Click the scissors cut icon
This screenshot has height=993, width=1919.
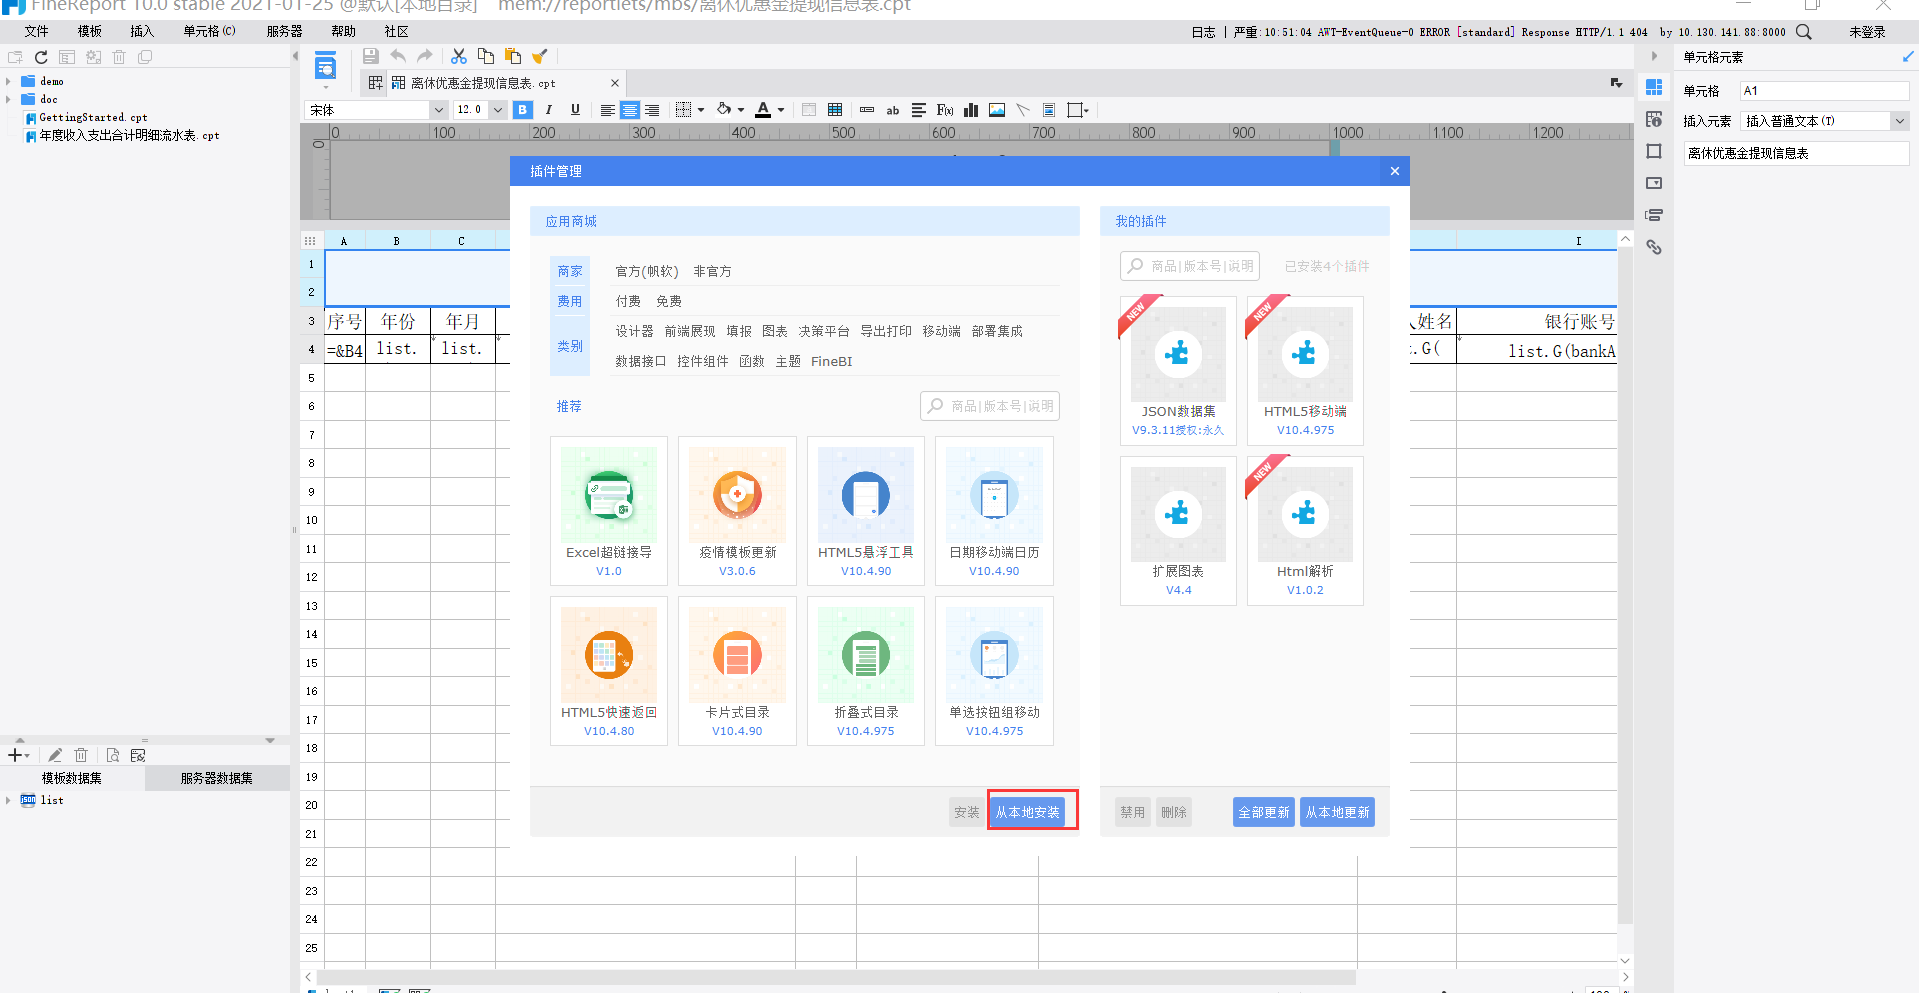point(459,56)
